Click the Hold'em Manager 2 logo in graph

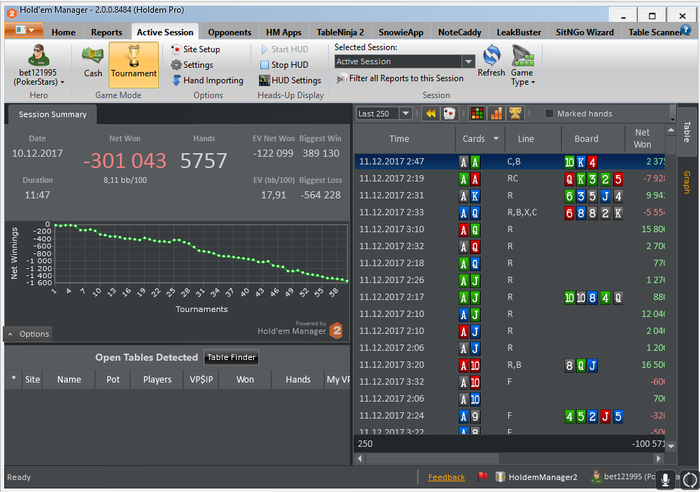tap(336, 331)
